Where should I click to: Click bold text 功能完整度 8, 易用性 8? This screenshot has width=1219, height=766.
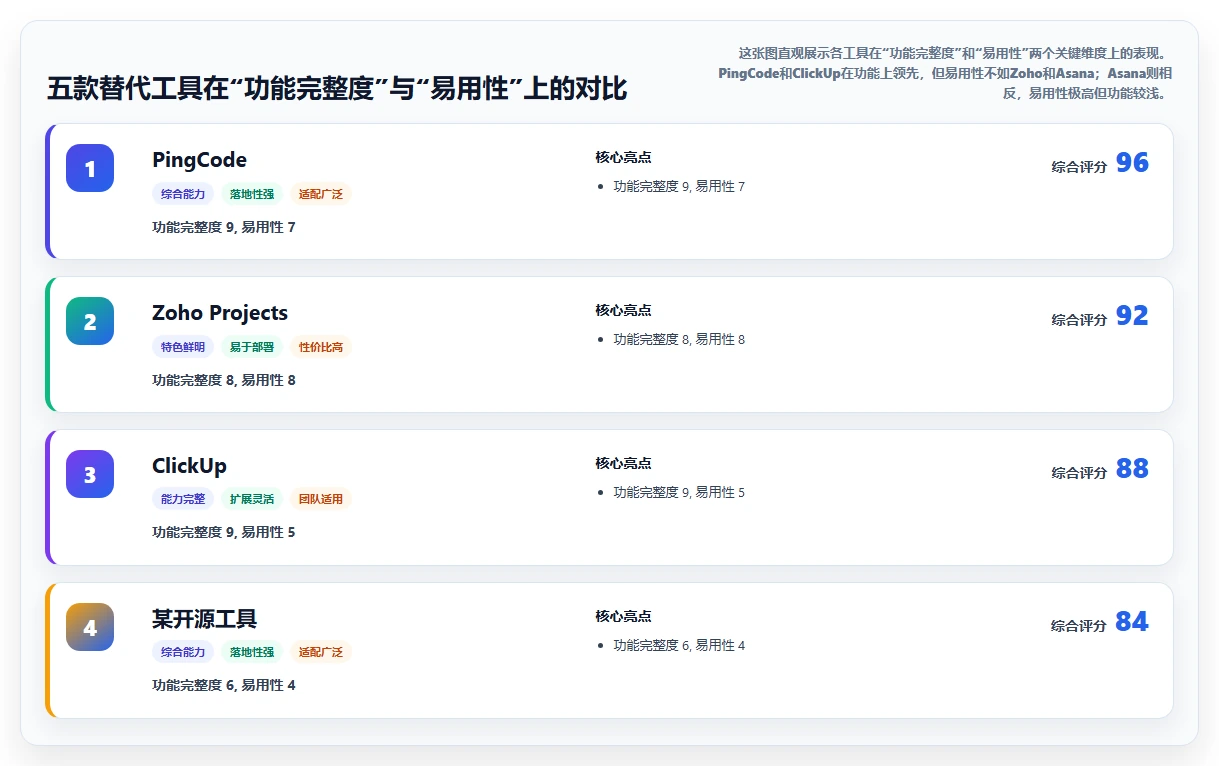click(224, 380)
